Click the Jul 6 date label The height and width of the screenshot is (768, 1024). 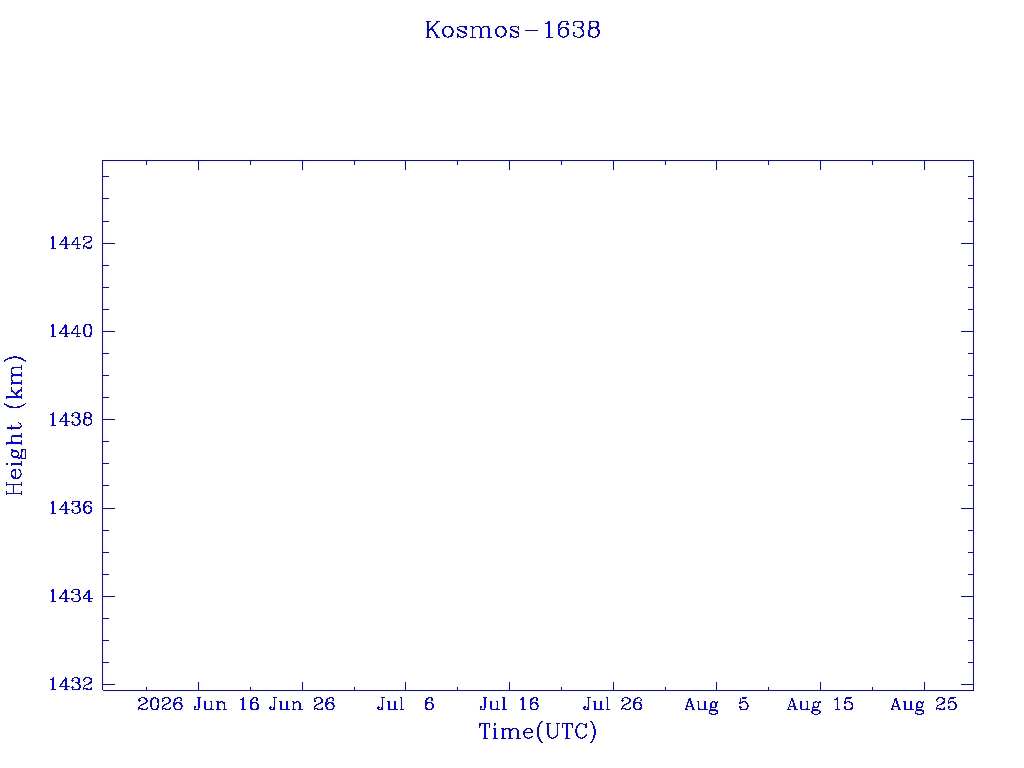[406, 704]
